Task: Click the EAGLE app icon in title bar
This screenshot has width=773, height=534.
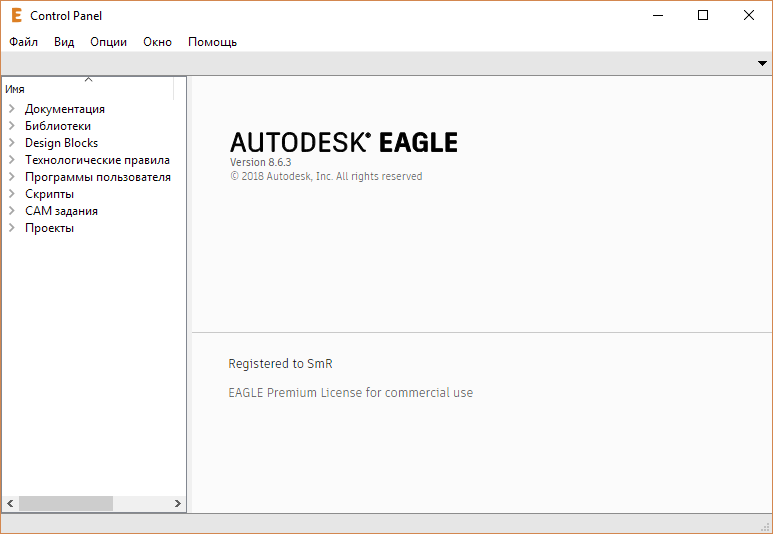Action: coord(16,15)
